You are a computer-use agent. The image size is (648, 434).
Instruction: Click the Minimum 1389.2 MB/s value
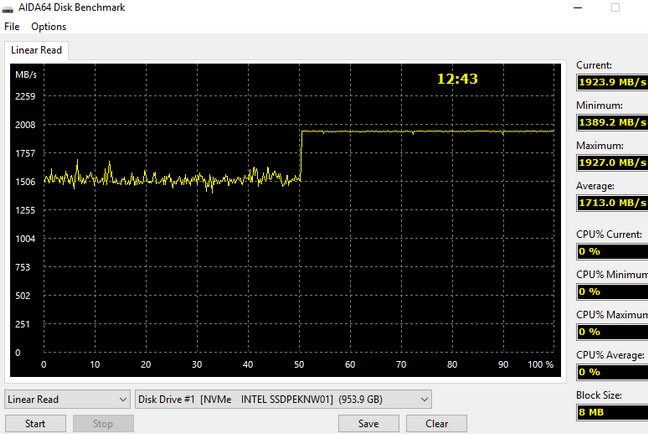click(x=612, y=122)
